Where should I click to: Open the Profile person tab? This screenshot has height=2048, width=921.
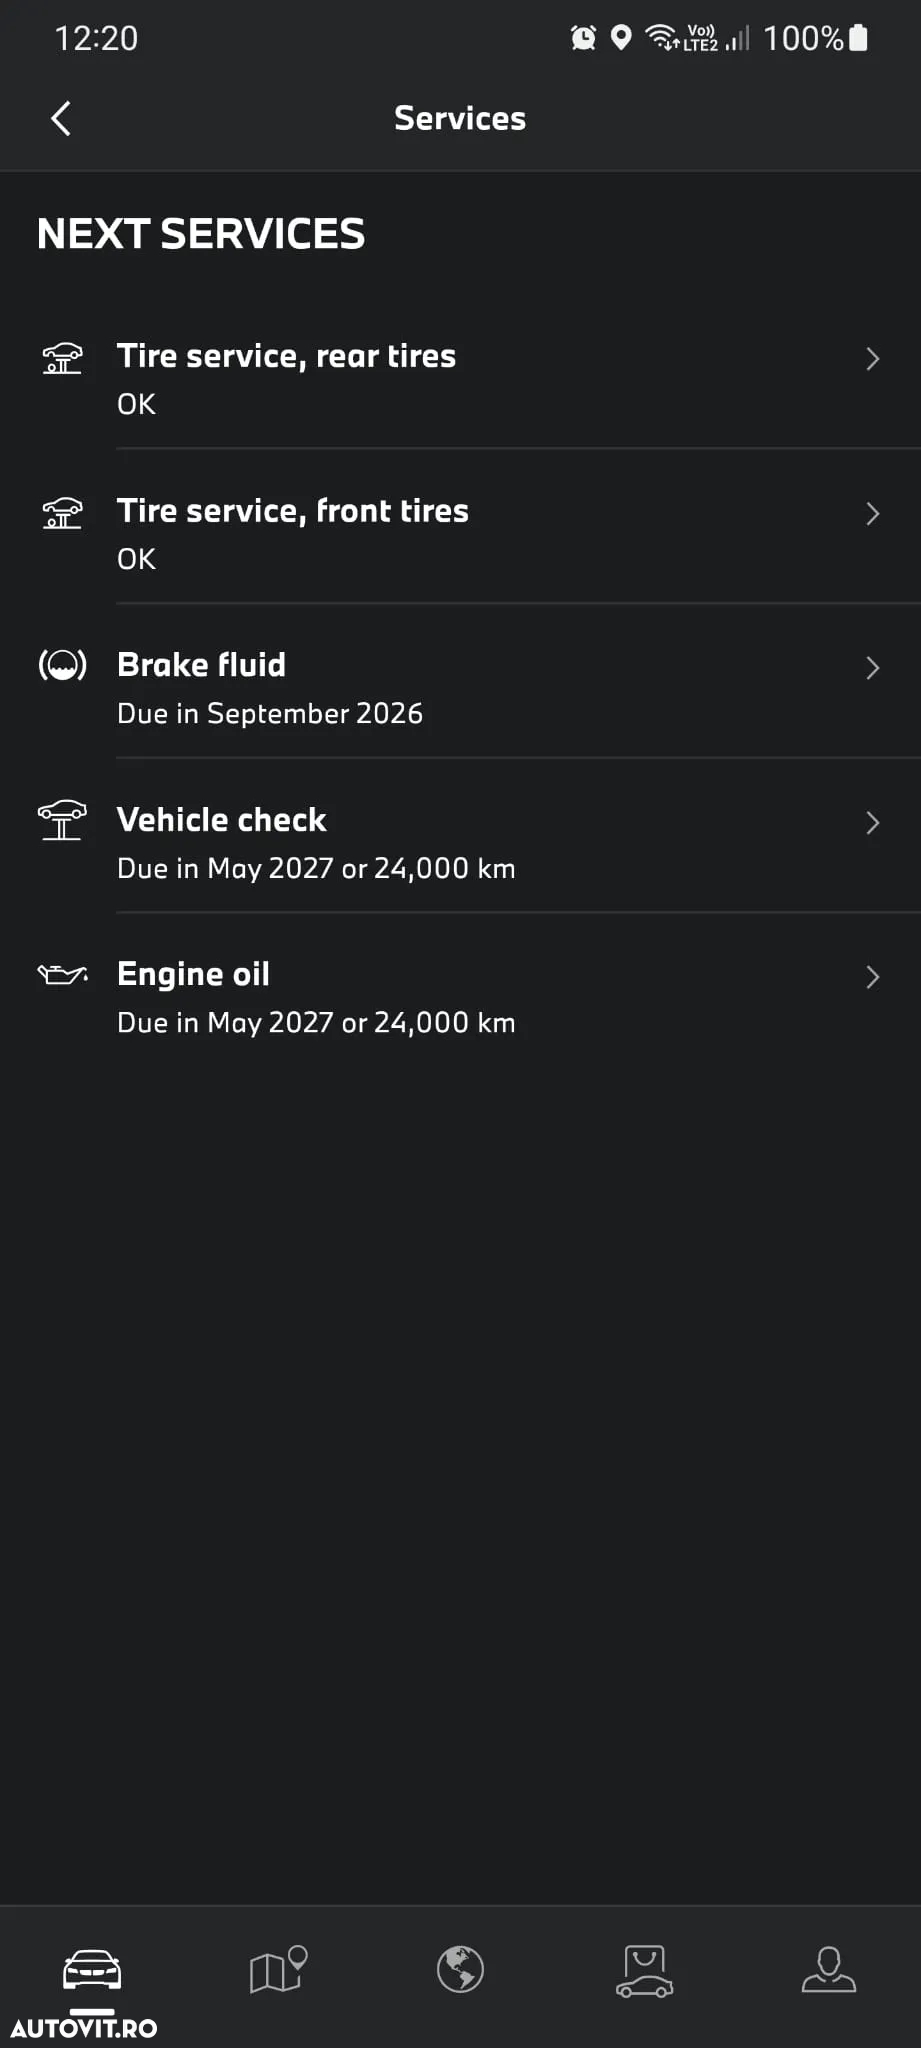828,1970
